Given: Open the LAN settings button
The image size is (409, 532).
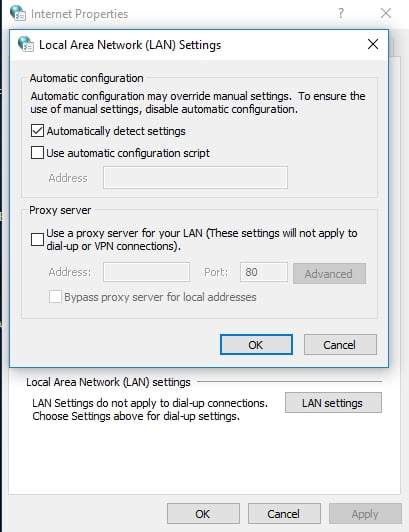Looking at the screenshot, I should [x=333, y=402].
